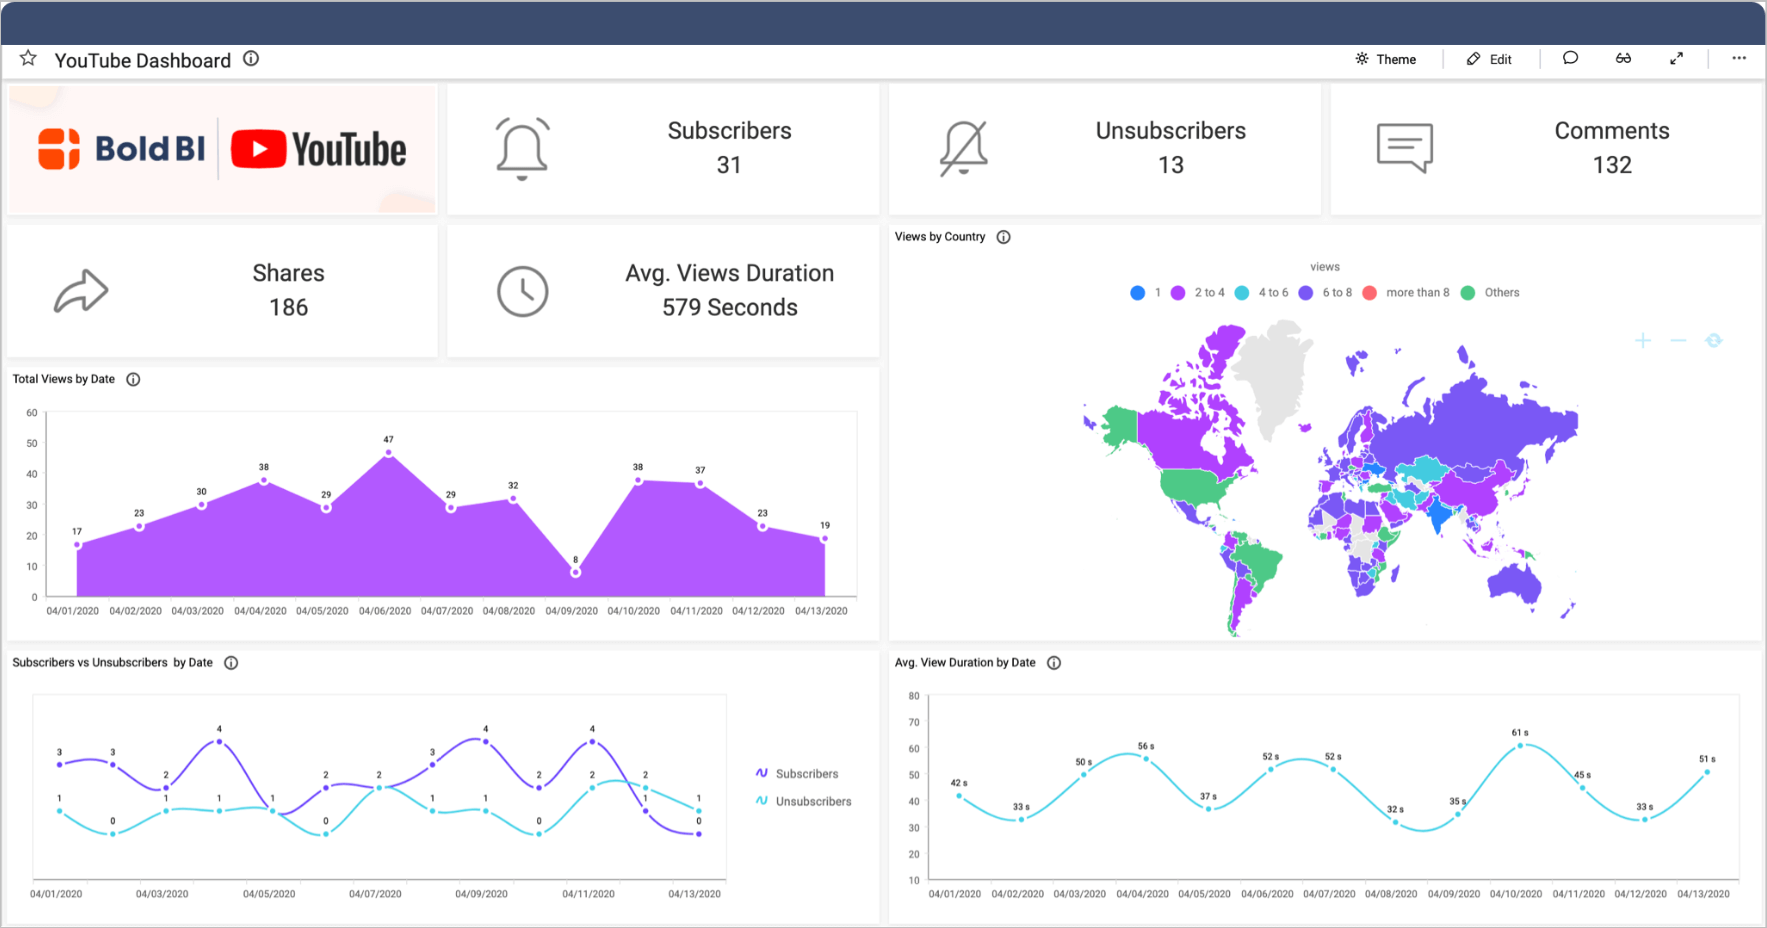Click the YouTube logo

coord(319,149)
